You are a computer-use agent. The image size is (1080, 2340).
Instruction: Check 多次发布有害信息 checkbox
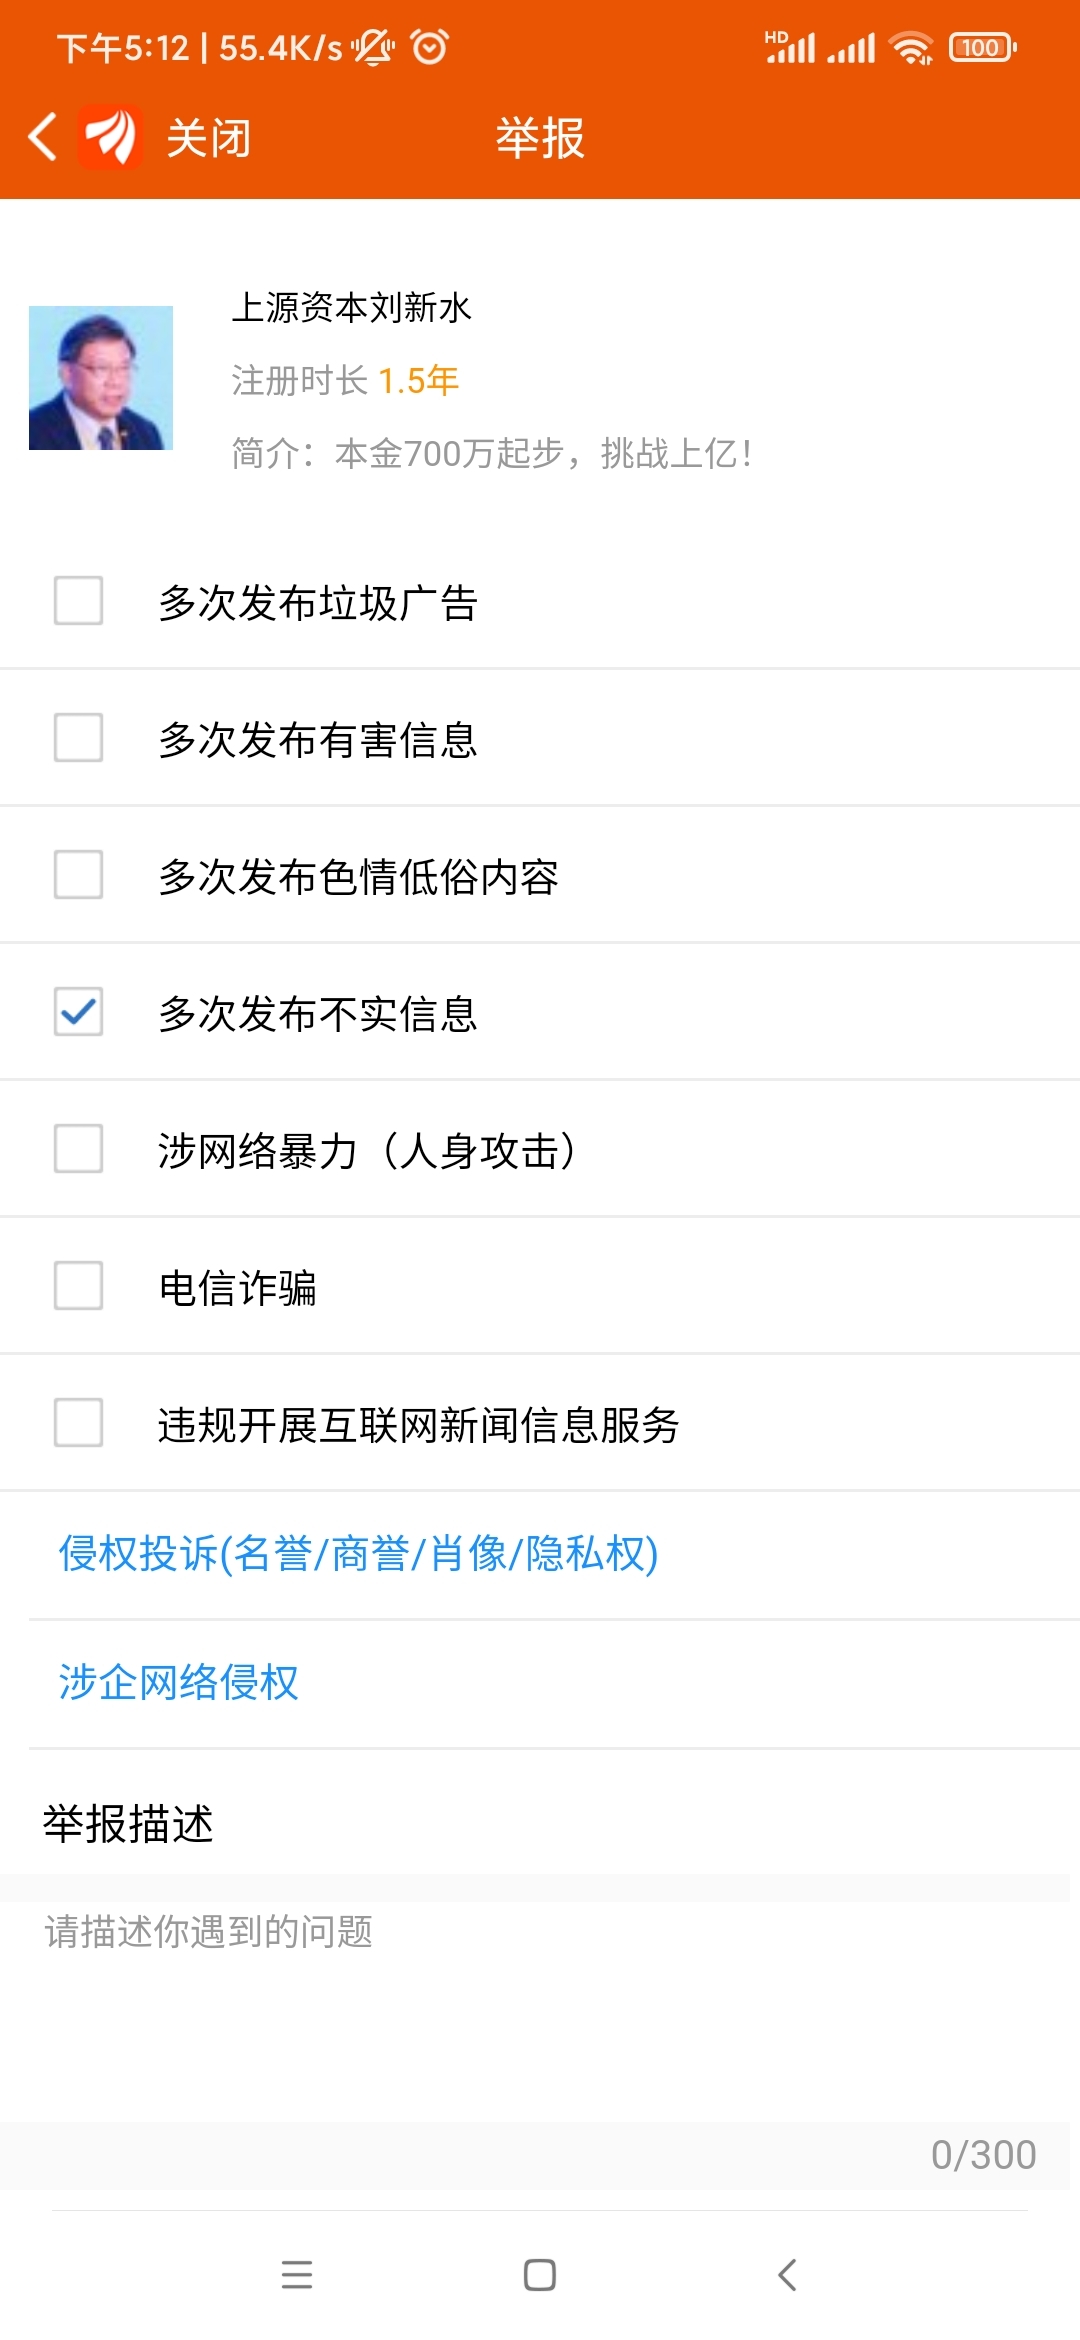(78, 737)
